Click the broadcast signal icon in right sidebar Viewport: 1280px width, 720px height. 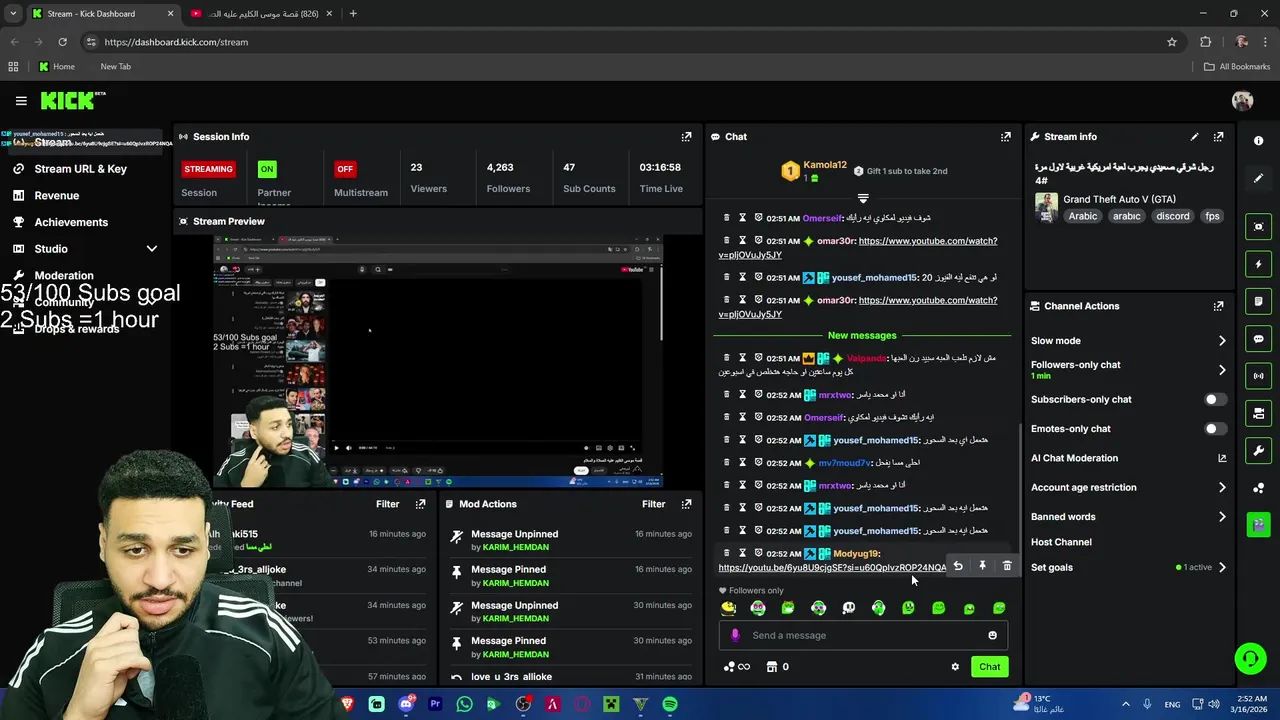[x=1259, y=376]
